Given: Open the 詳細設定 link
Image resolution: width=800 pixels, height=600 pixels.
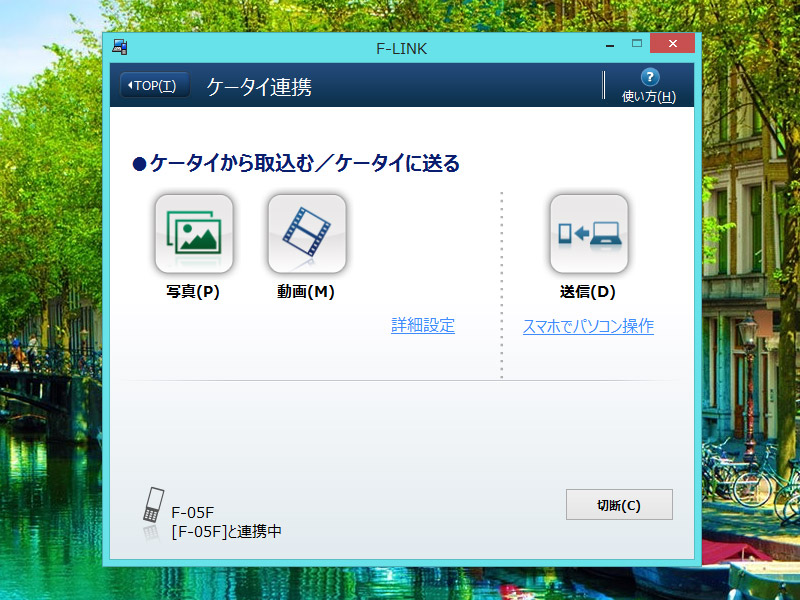Looking at the screenshot, I should click(422, 325).
